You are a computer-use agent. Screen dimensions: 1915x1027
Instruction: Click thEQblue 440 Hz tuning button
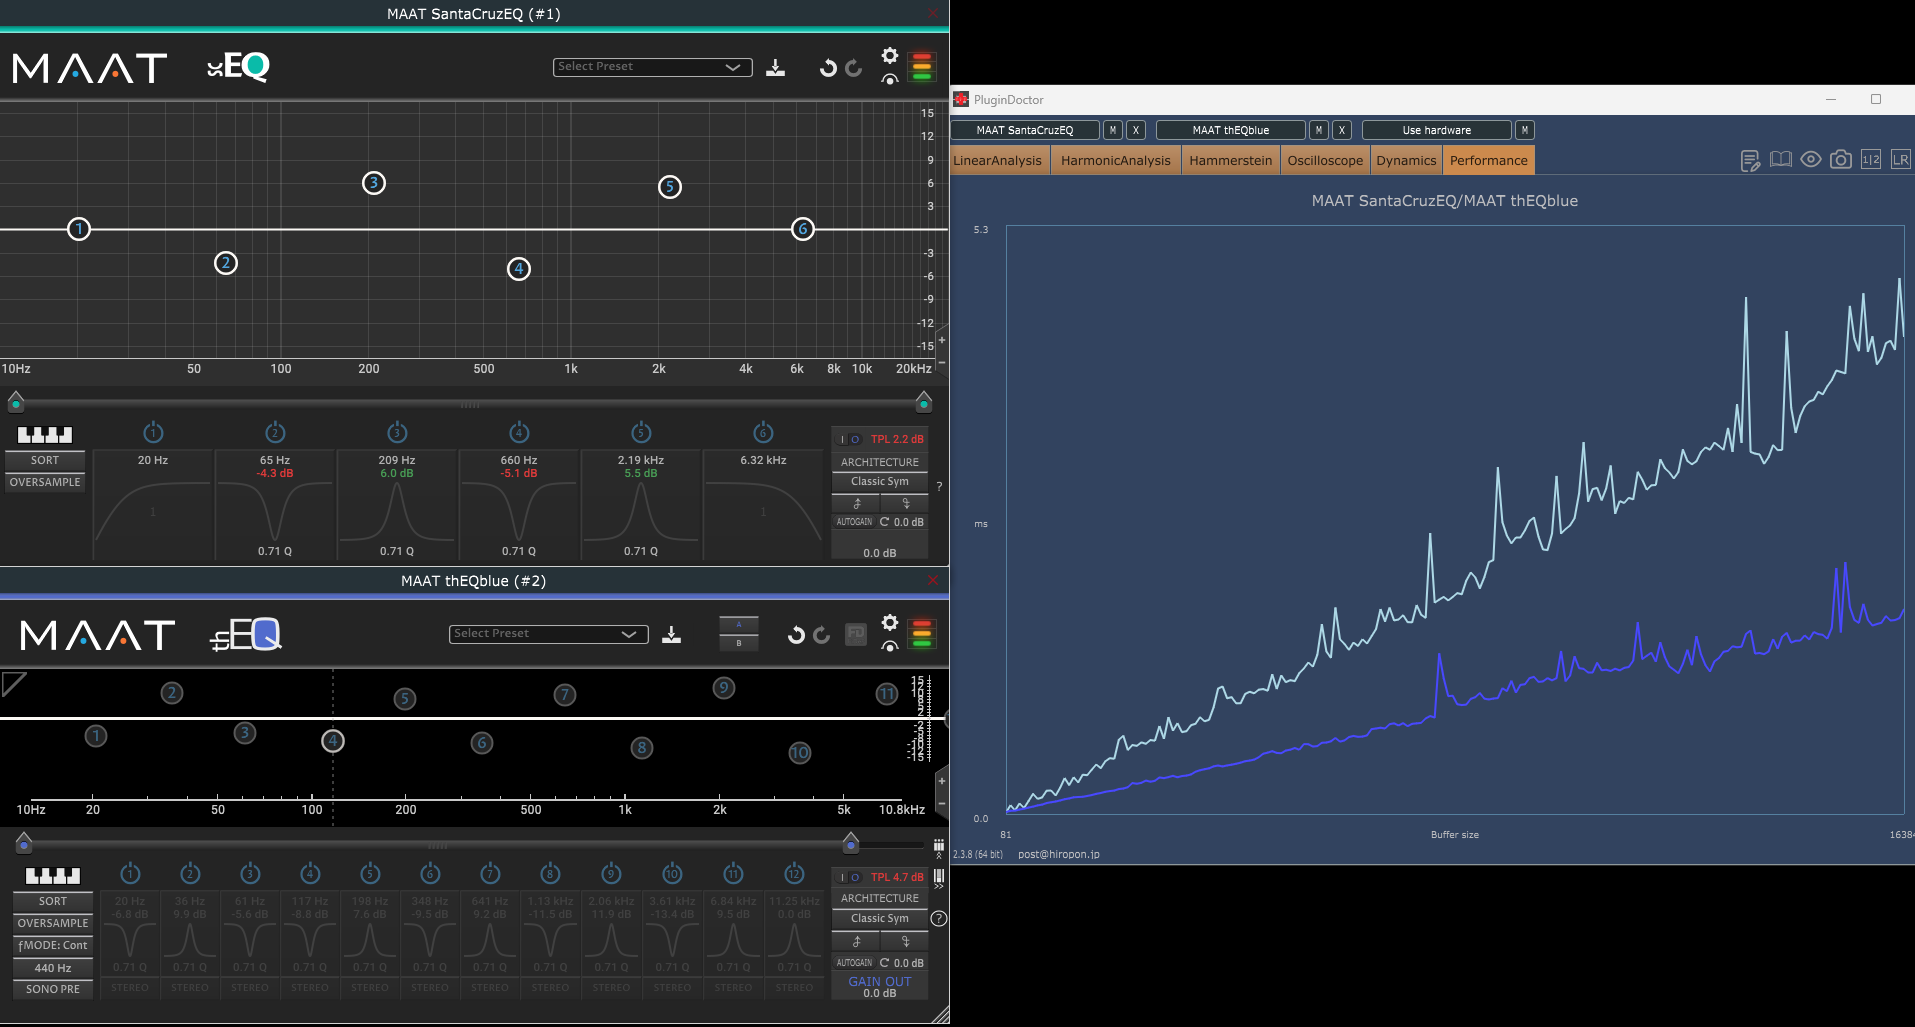(x=53, y=968)
